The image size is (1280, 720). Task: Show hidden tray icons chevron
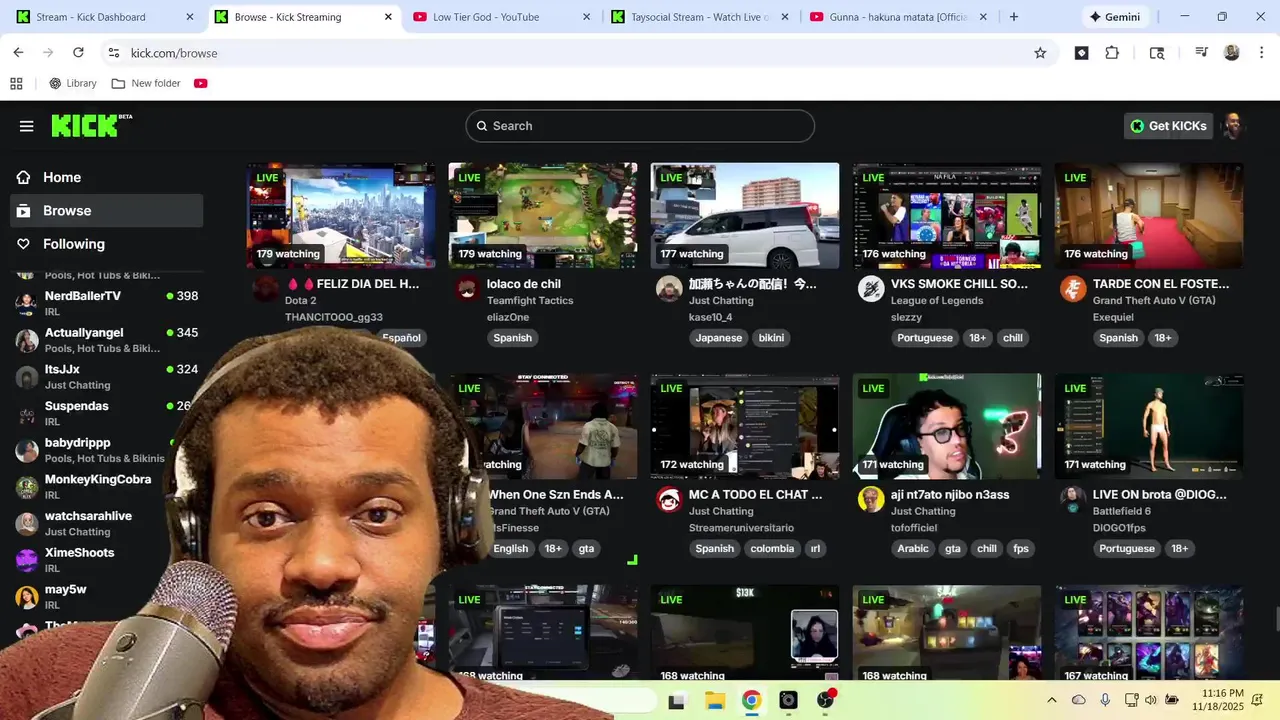point(1051,701)
